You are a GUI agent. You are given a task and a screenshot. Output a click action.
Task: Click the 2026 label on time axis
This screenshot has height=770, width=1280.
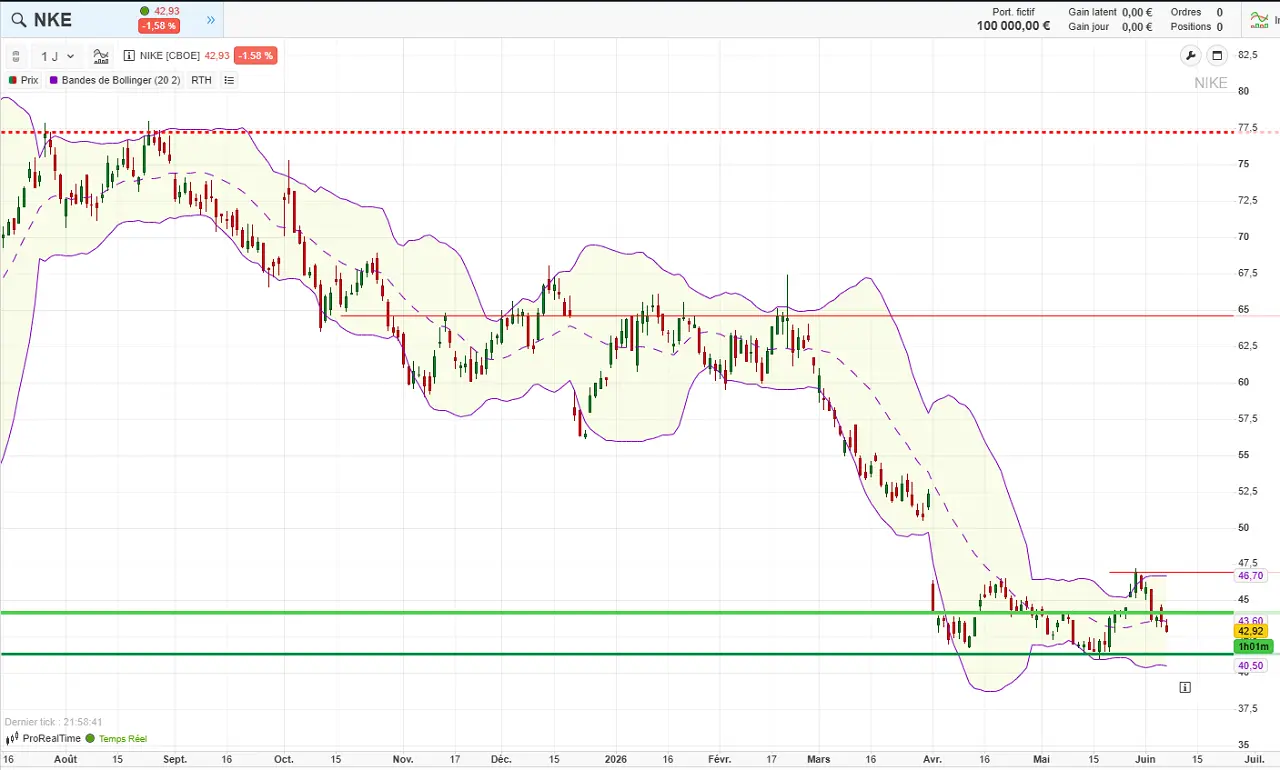[616, 759]
